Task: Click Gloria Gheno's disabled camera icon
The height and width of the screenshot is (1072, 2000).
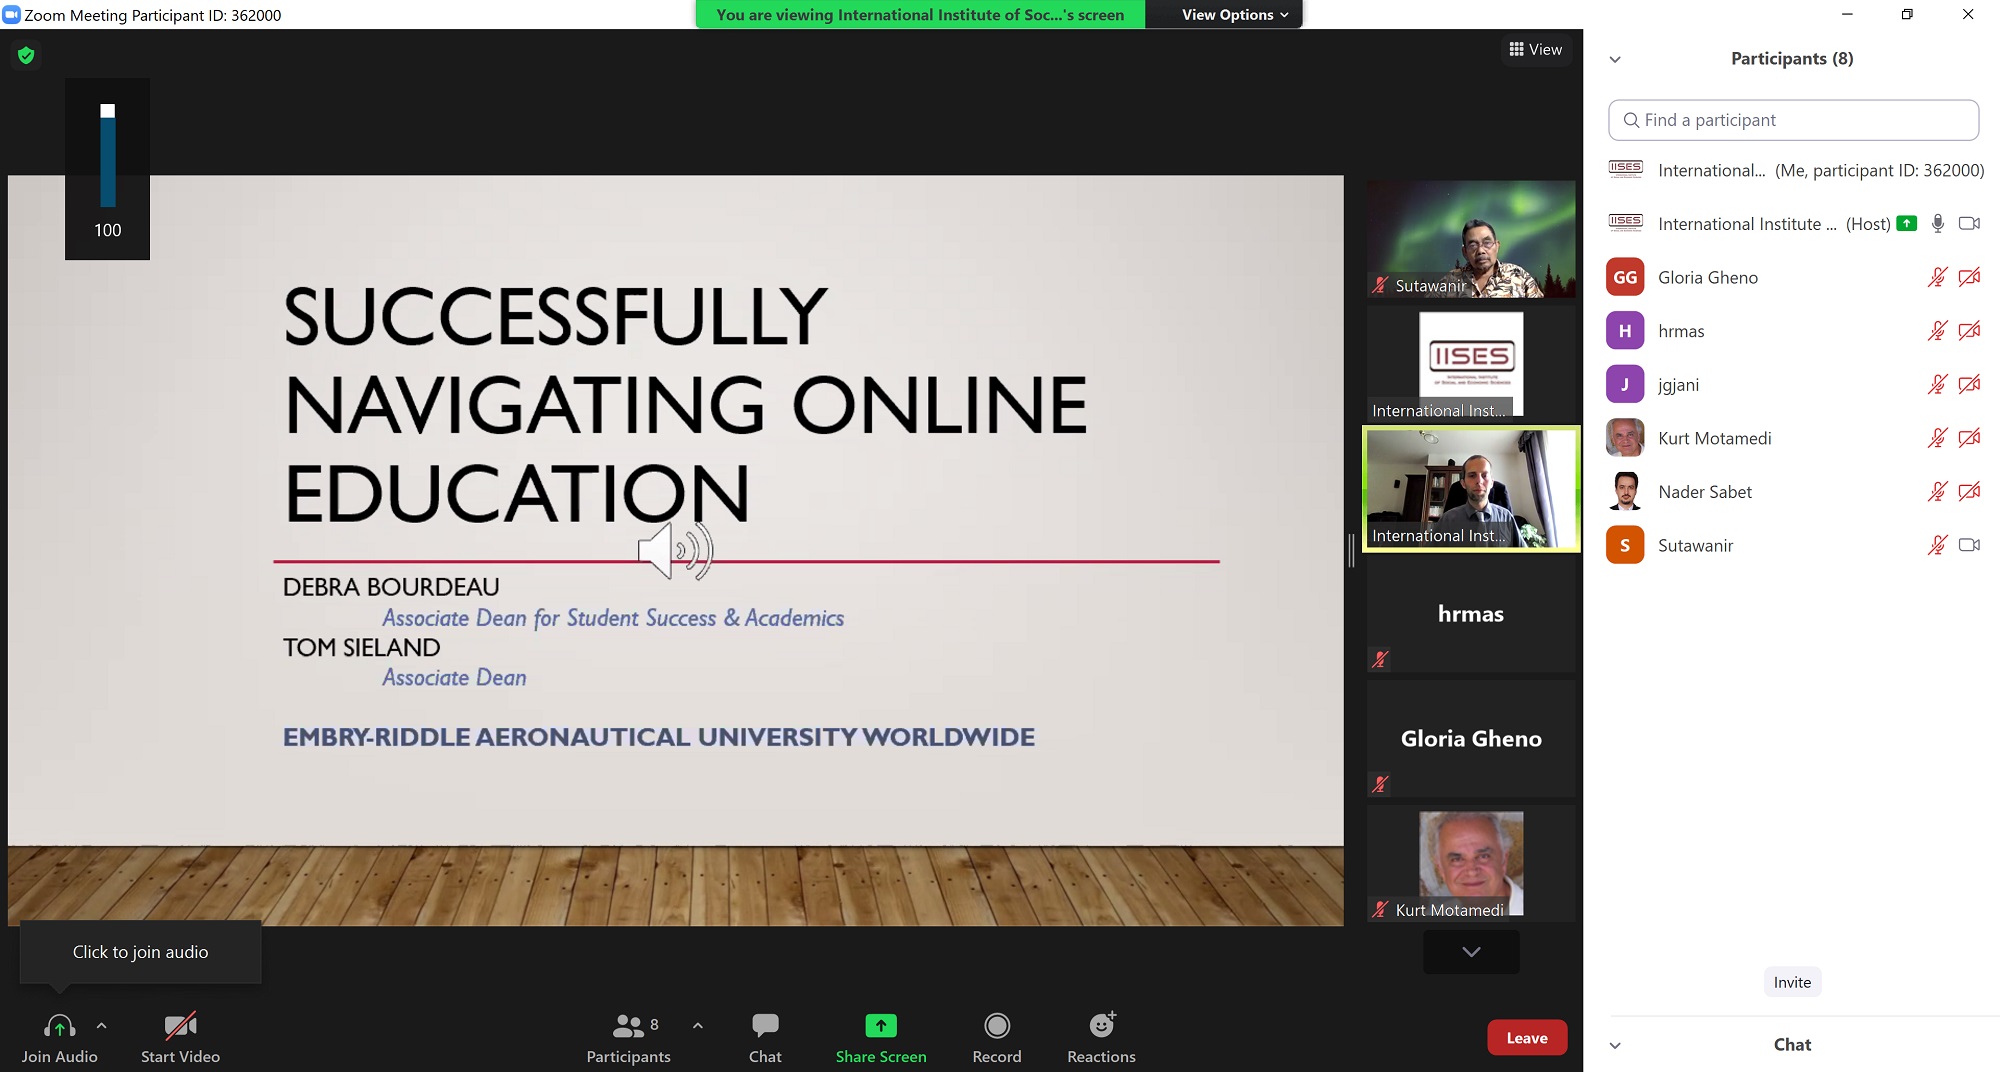Action: 1969,277
